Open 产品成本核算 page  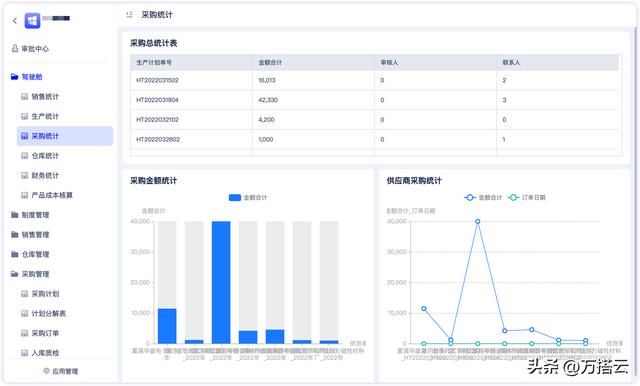[x=52, y=195]
